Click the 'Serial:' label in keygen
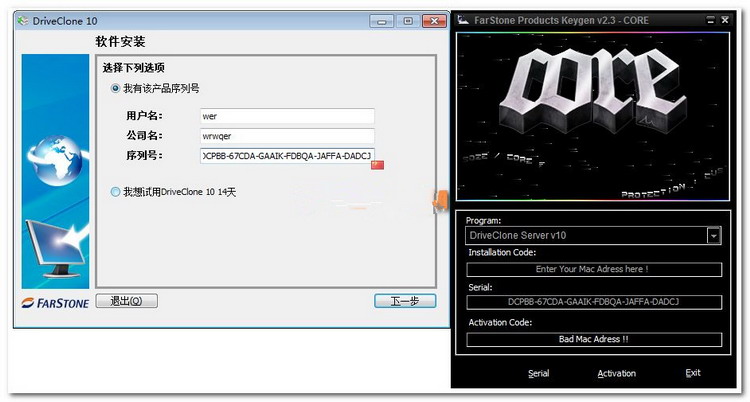Viewport: 750px width, 402px height. pyautogui.click(x=480, y=287)
